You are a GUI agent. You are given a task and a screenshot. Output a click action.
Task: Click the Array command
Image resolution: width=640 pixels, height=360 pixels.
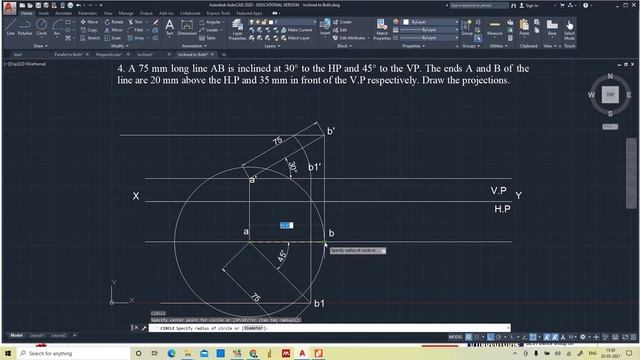136,38
